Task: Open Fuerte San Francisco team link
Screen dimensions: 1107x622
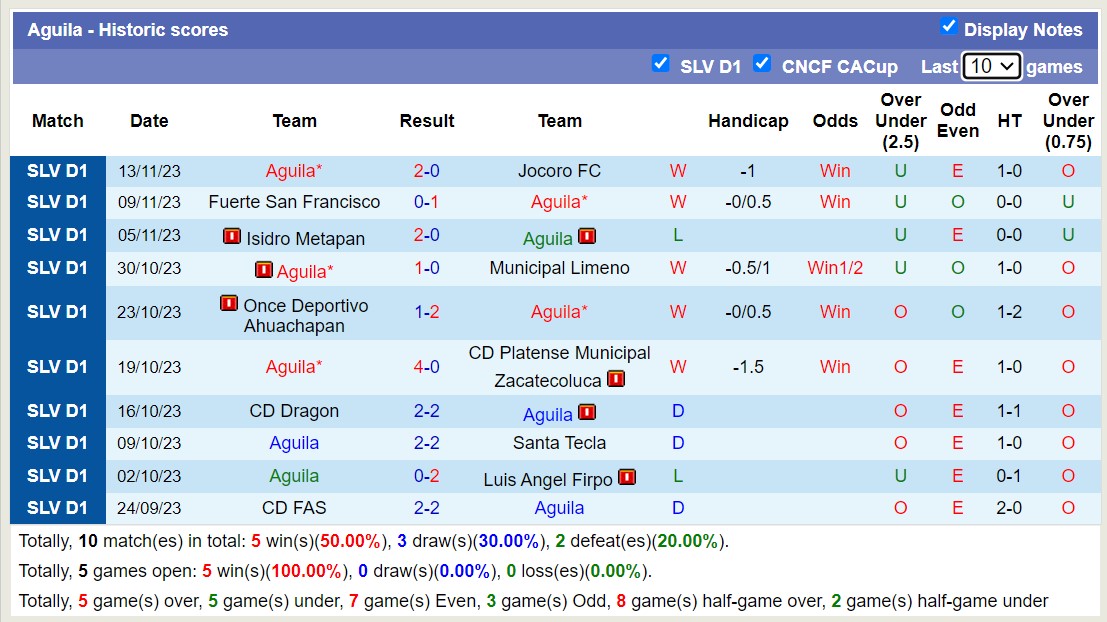Action: (294, 202)
